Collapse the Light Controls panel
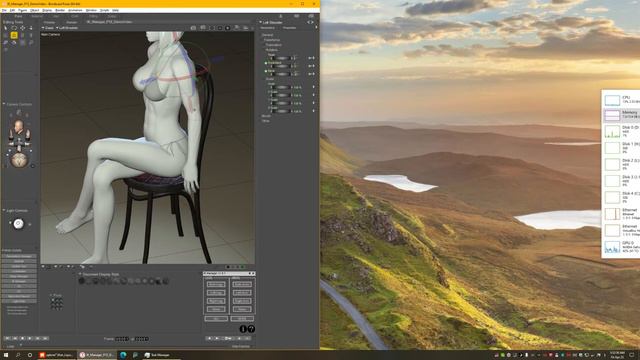 click(x=4, y=211)
